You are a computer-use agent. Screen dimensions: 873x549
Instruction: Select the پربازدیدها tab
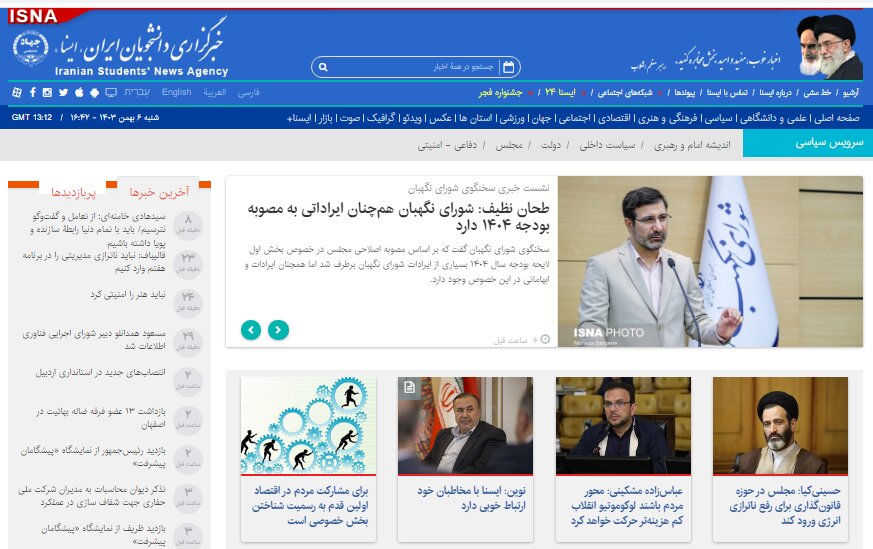[x=73, y=192]
